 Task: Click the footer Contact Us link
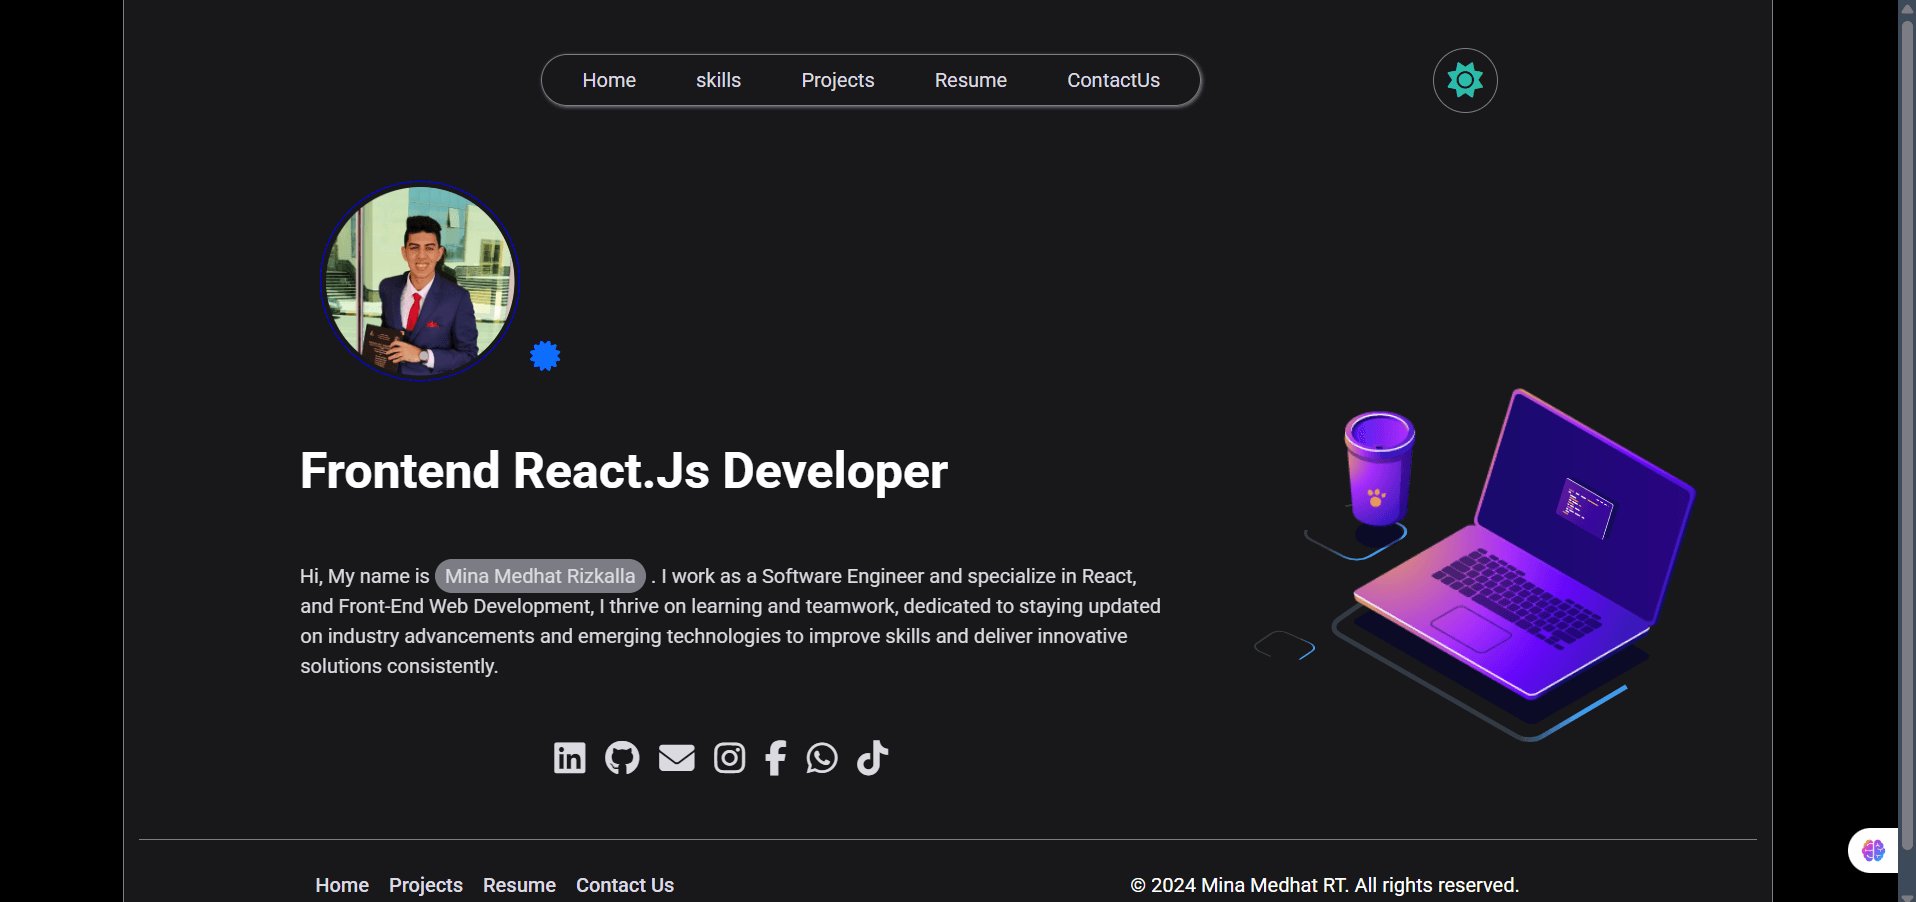(x=625, y=885)
